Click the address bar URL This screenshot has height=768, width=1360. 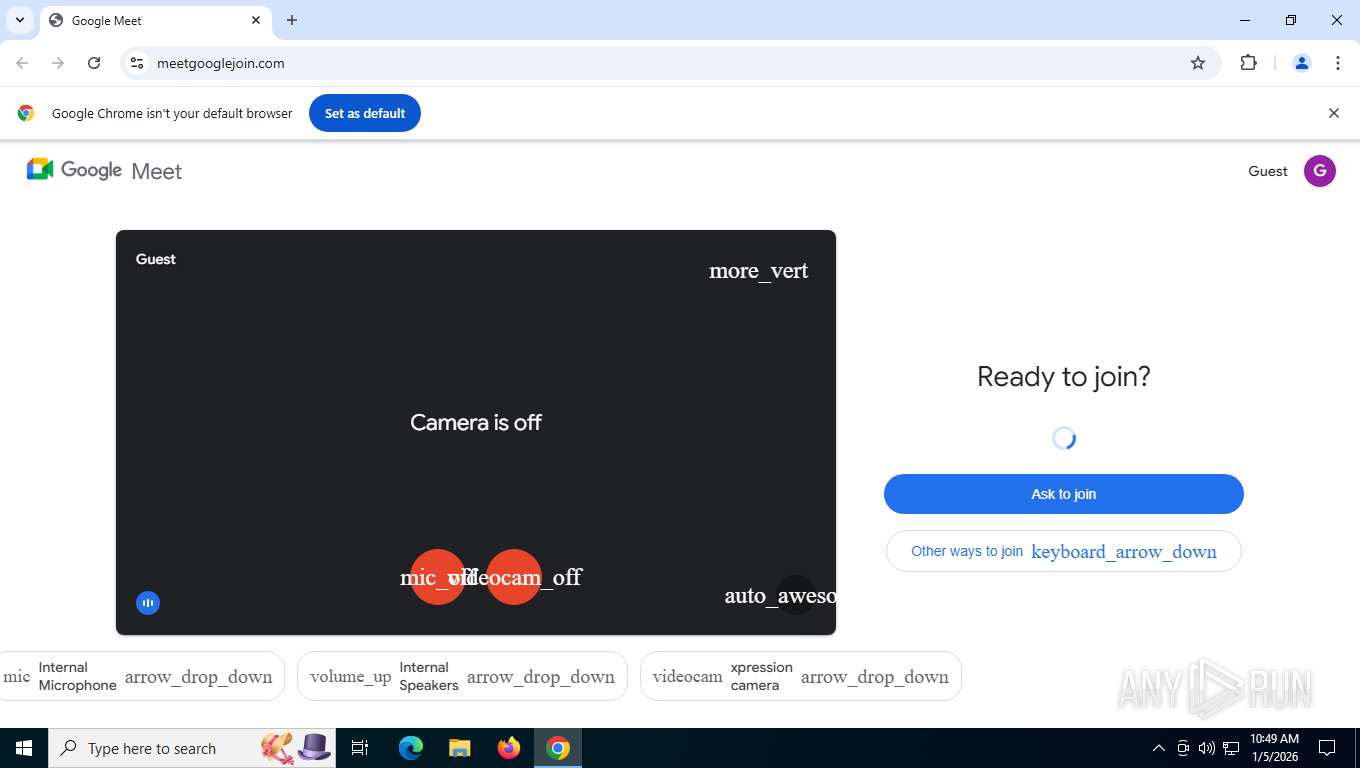221,63
